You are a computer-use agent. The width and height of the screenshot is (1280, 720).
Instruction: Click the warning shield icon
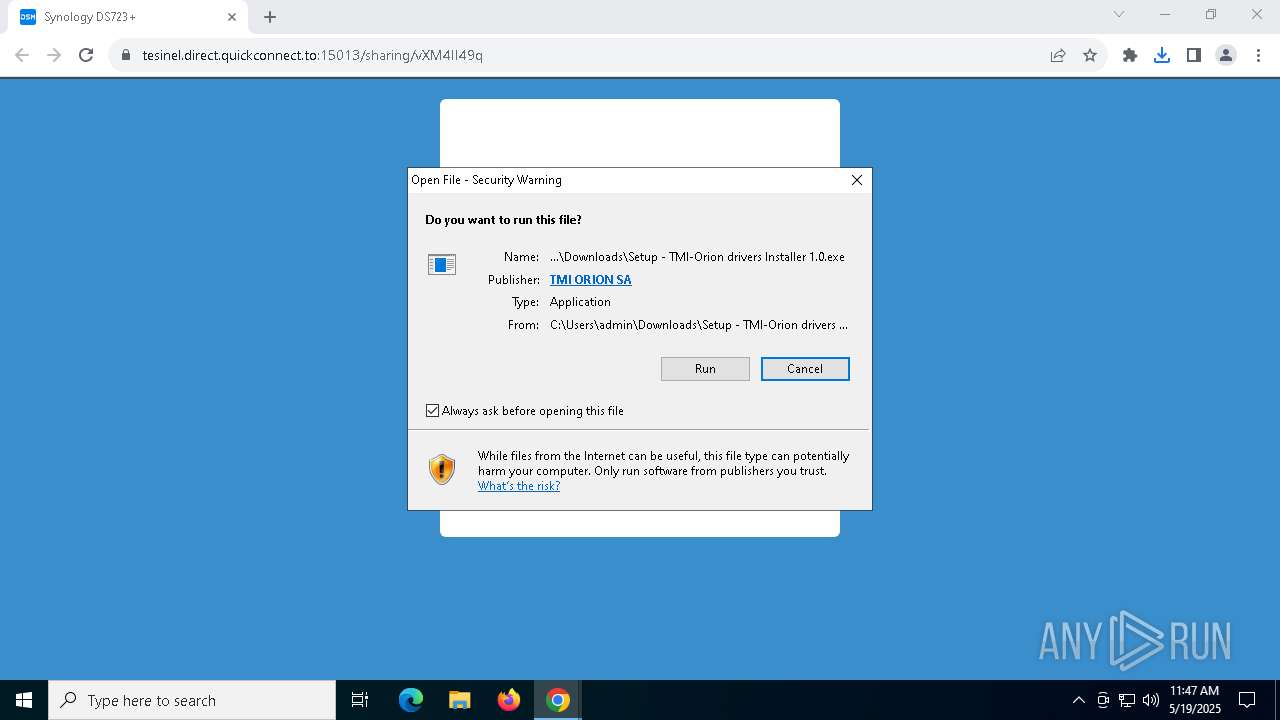tap(442, 469)
